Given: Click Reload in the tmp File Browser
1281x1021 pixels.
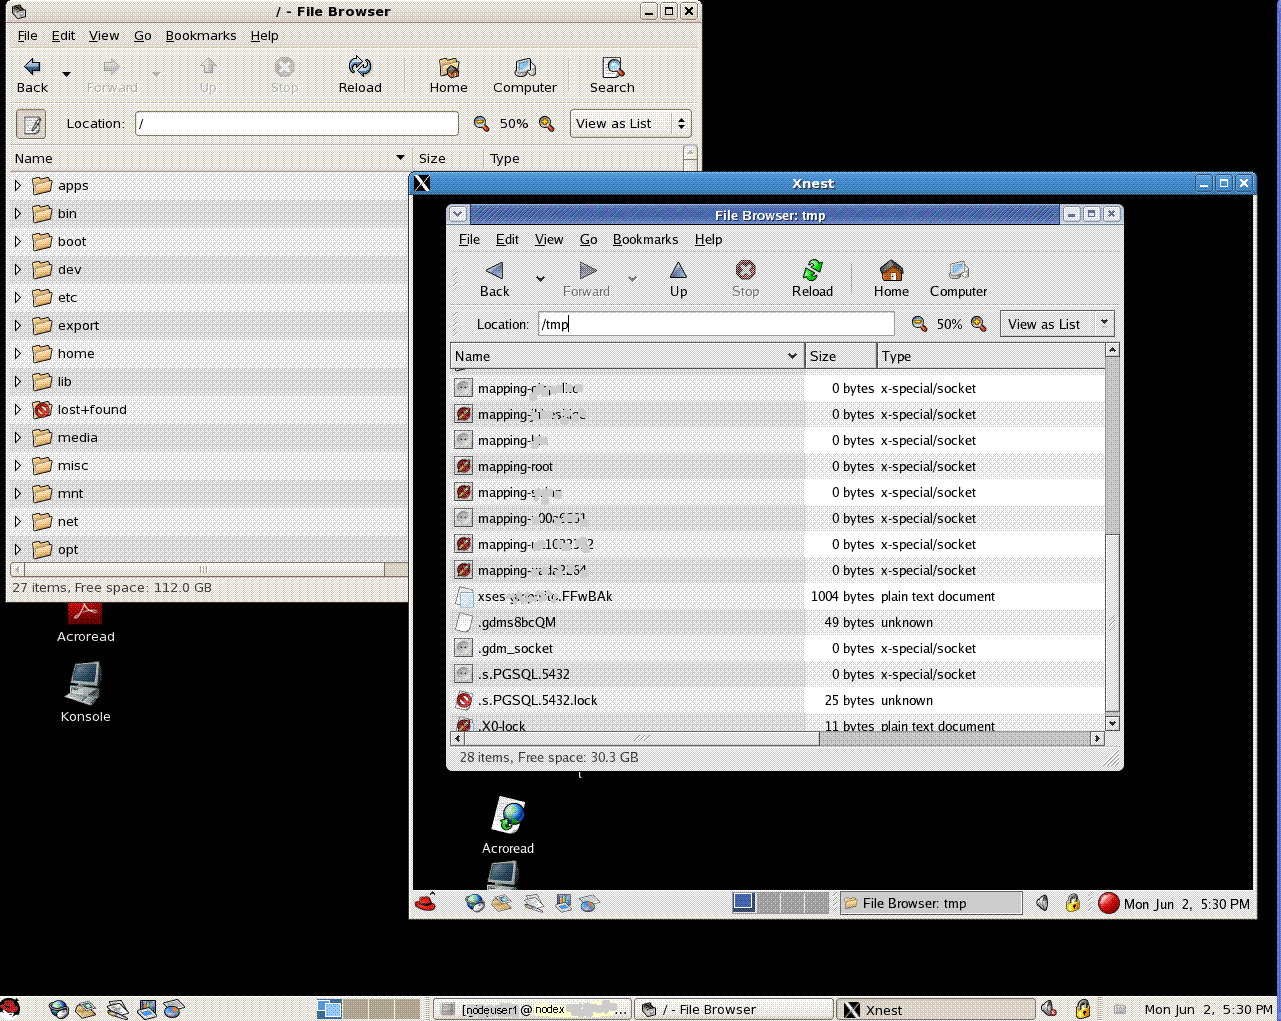Looking at the screenshot, I should 812,278.
